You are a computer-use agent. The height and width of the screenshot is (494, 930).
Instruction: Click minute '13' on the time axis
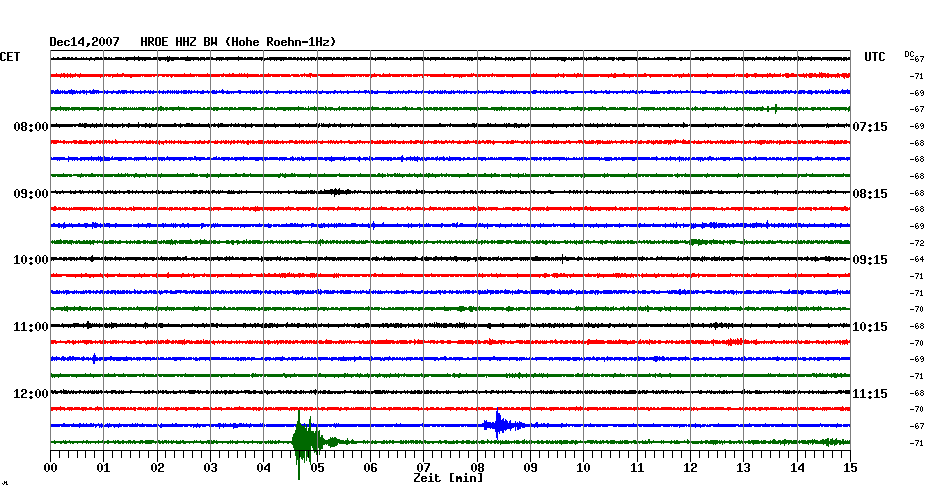744,468
